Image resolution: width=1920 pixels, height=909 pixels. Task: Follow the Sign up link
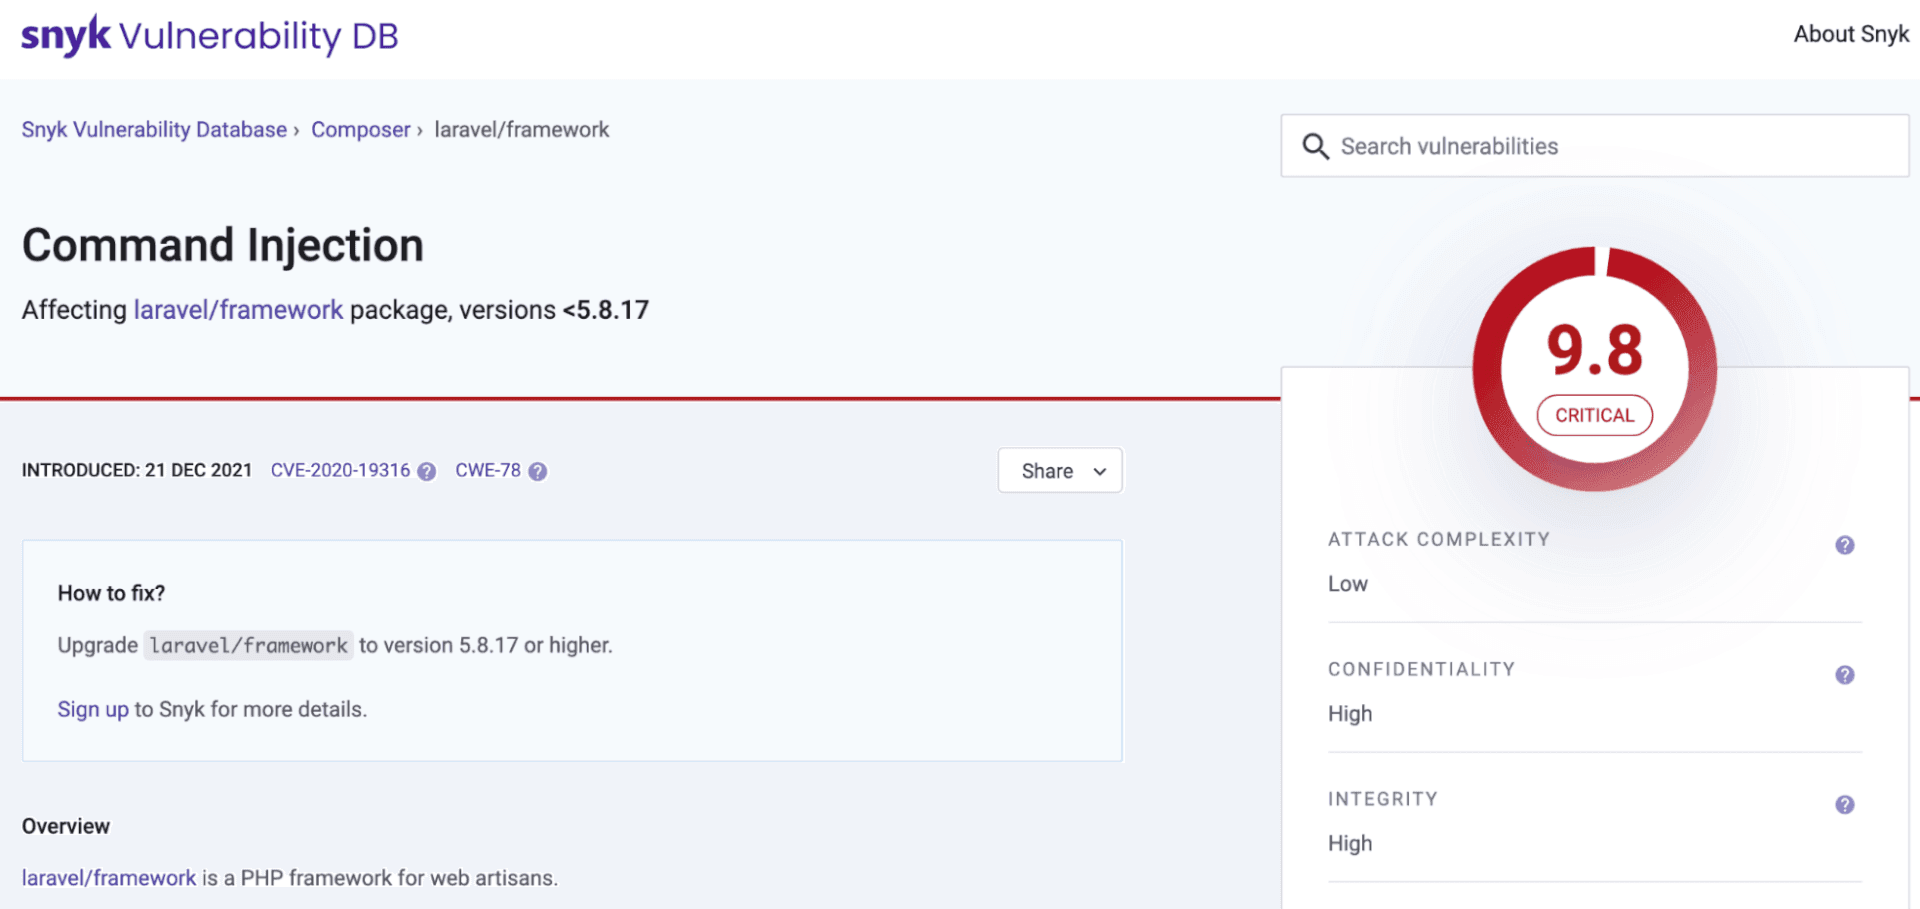tap(93, 709)
